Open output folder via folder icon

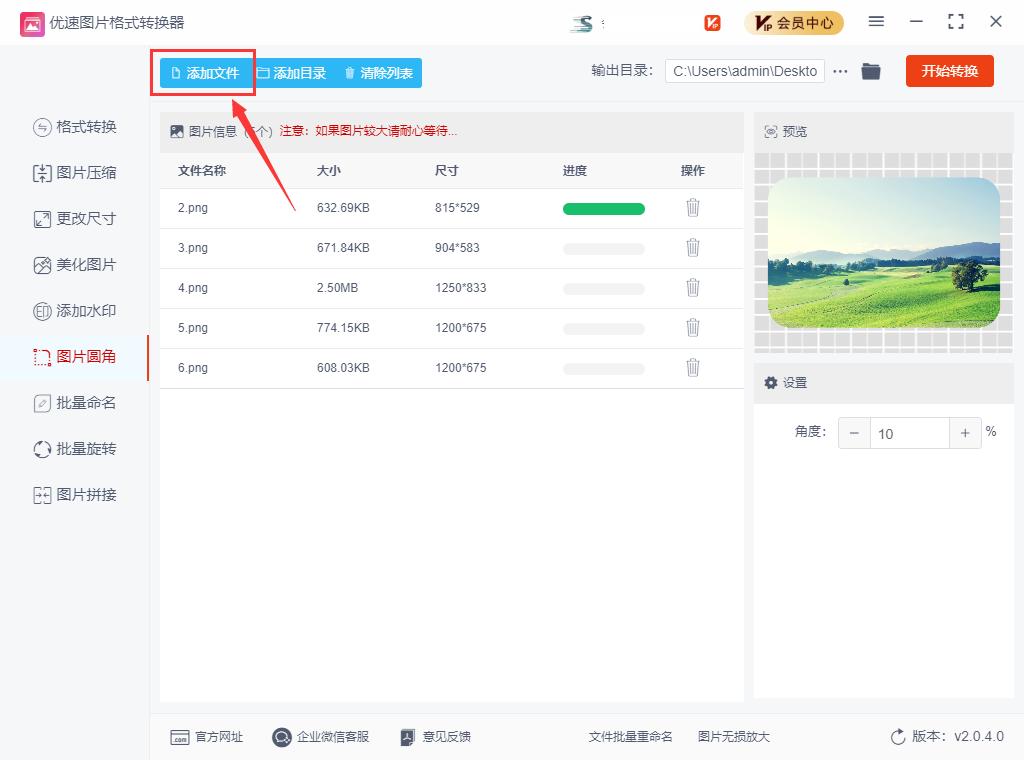[x=871, y=71]
